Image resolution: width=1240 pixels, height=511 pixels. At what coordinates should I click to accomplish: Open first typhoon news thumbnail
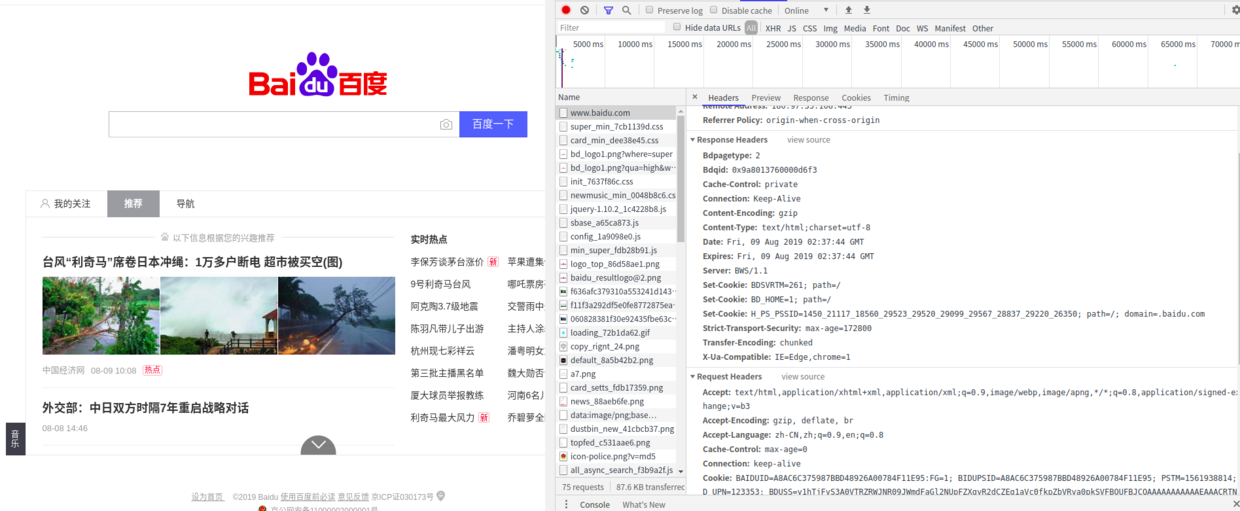(100, 315)
